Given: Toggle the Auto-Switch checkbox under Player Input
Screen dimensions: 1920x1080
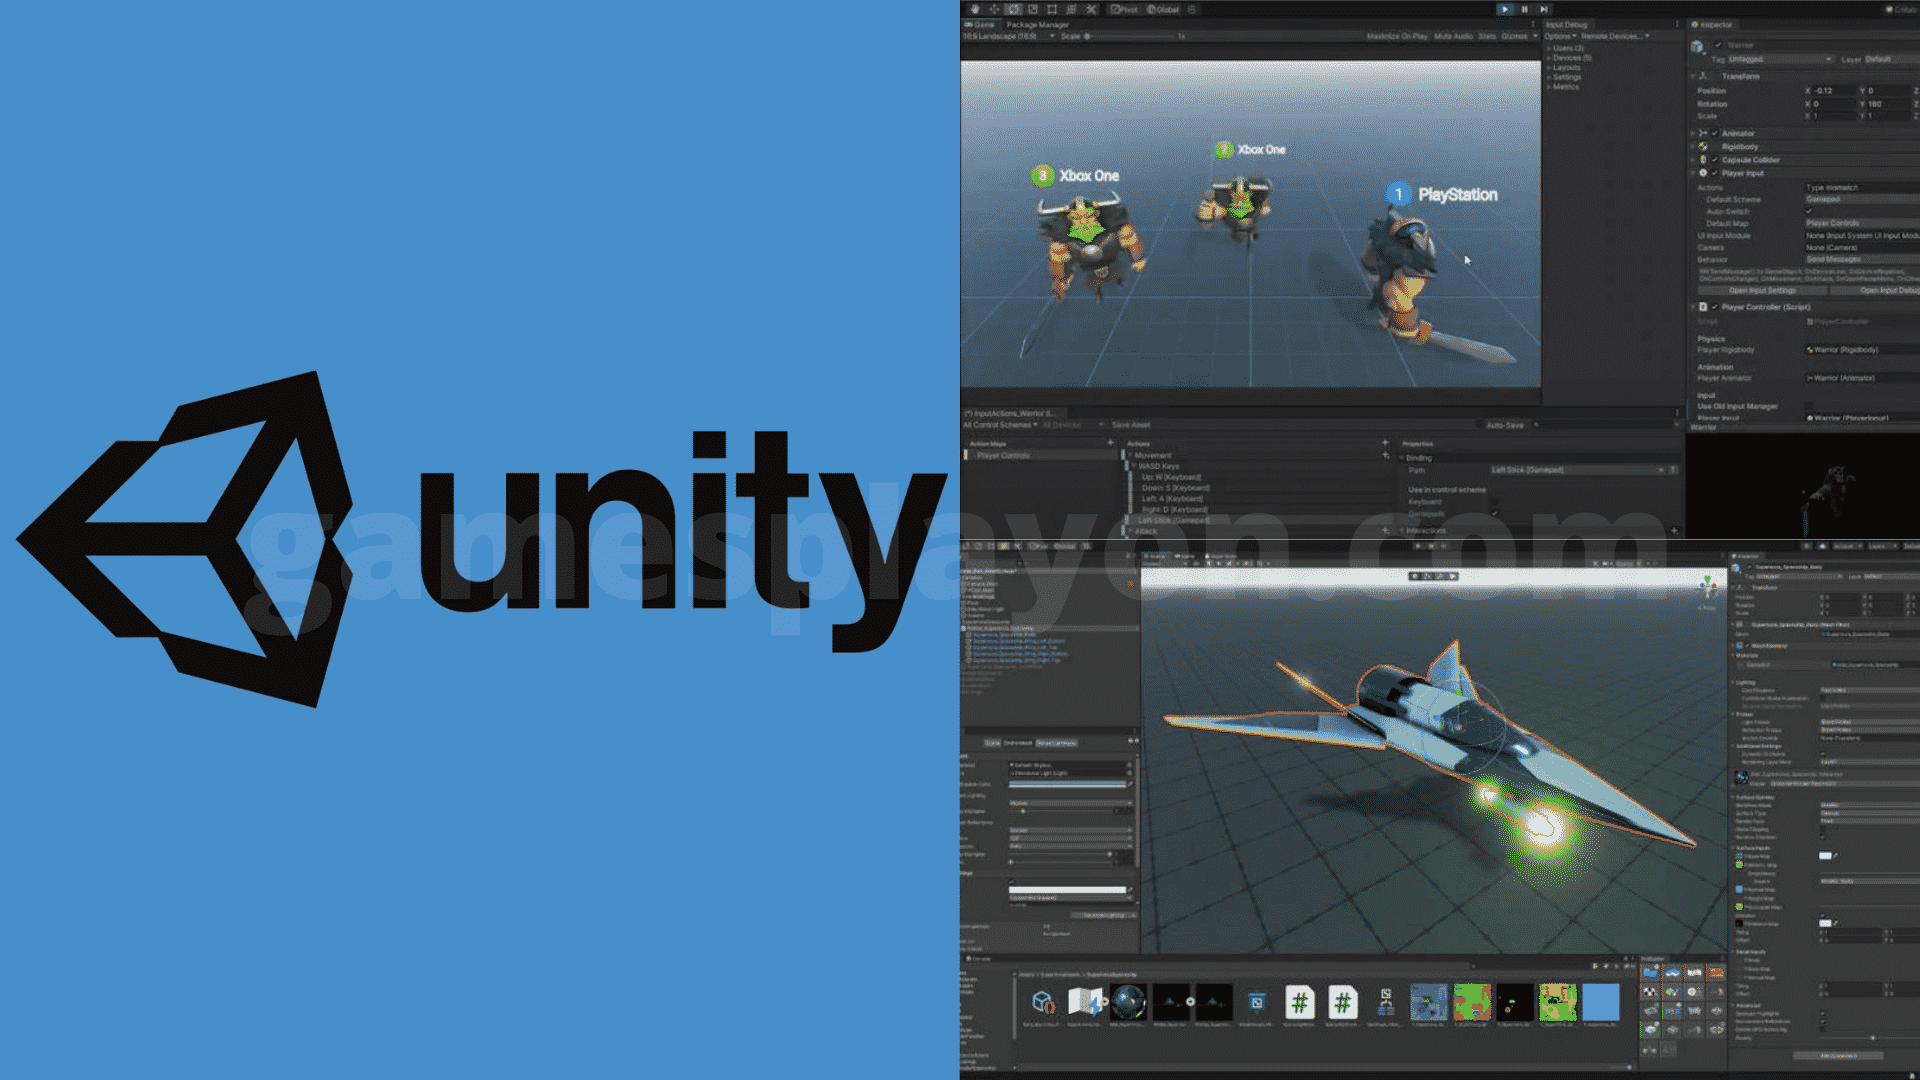Looking at the screenshot, I should [x=1808, y=211].
